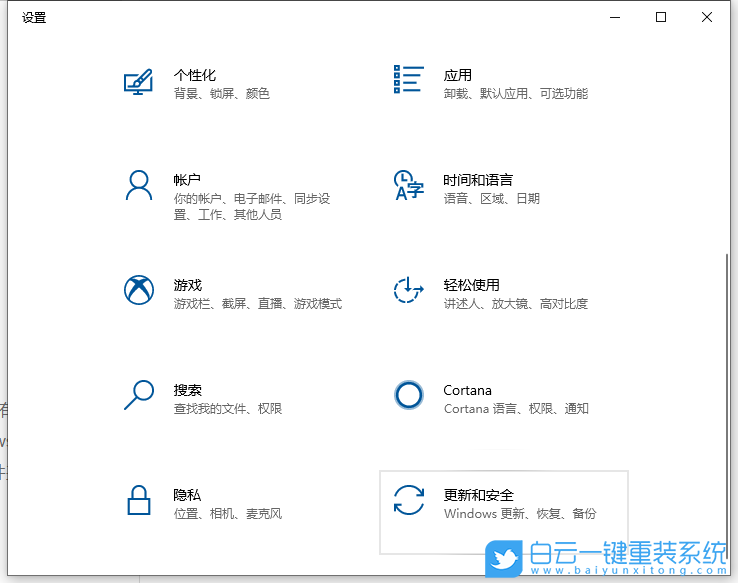This screenshot has height=583, width=738.
Task: Click the Personalization (个性化) monitor-brush icon
Action: pyautogui.click(x=138, y=82)
